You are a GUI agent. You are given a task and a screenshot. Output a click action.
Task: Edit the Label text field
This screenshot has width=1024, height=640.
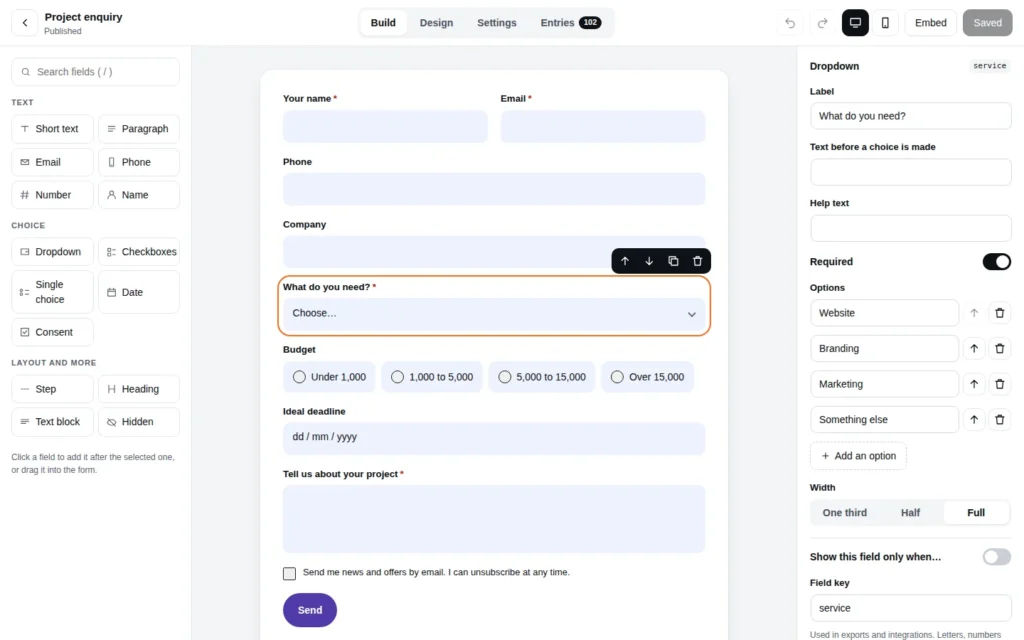[x=910, y=116]
